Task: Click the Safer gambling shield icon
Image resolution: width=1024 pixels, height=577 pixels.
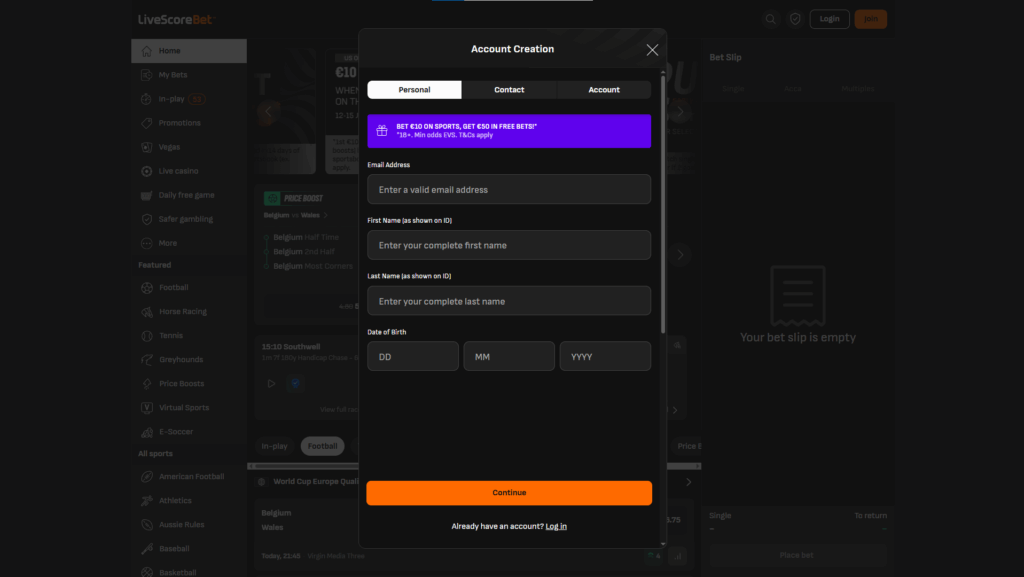Action: pyautogui.click(x=147, y=219)
